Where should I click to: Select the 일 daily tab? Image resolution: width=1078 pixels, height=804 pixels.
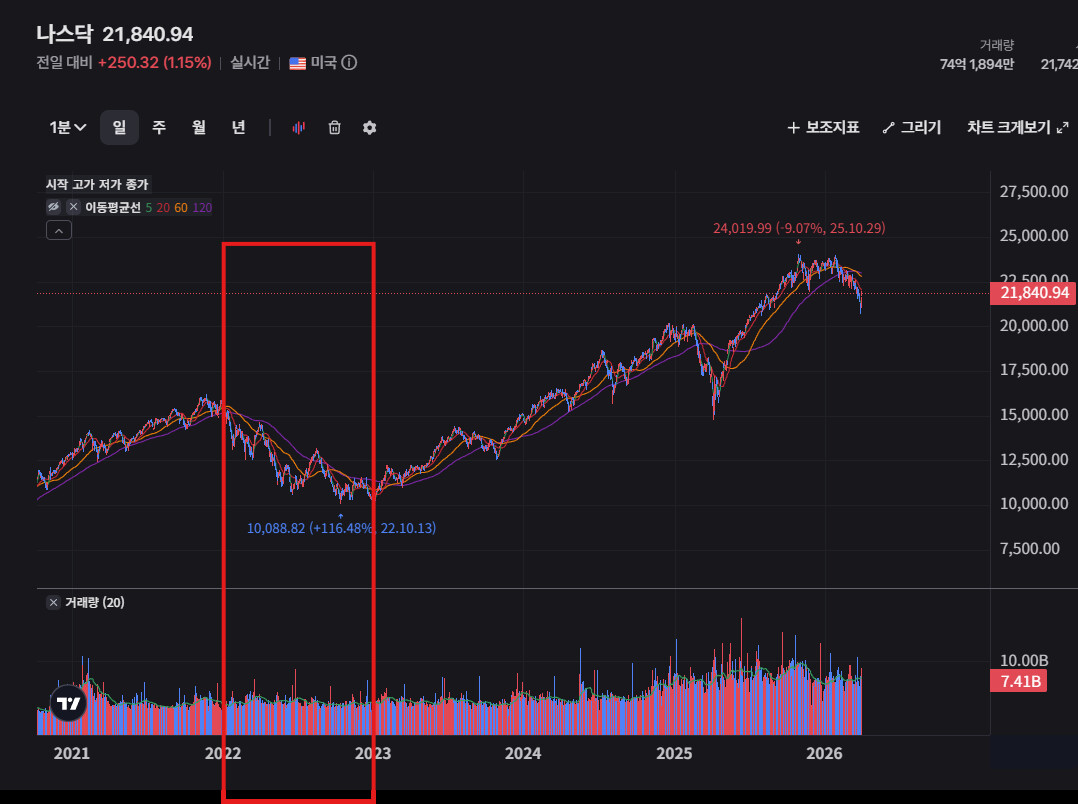pyautogui.click(x=120, y=128)
